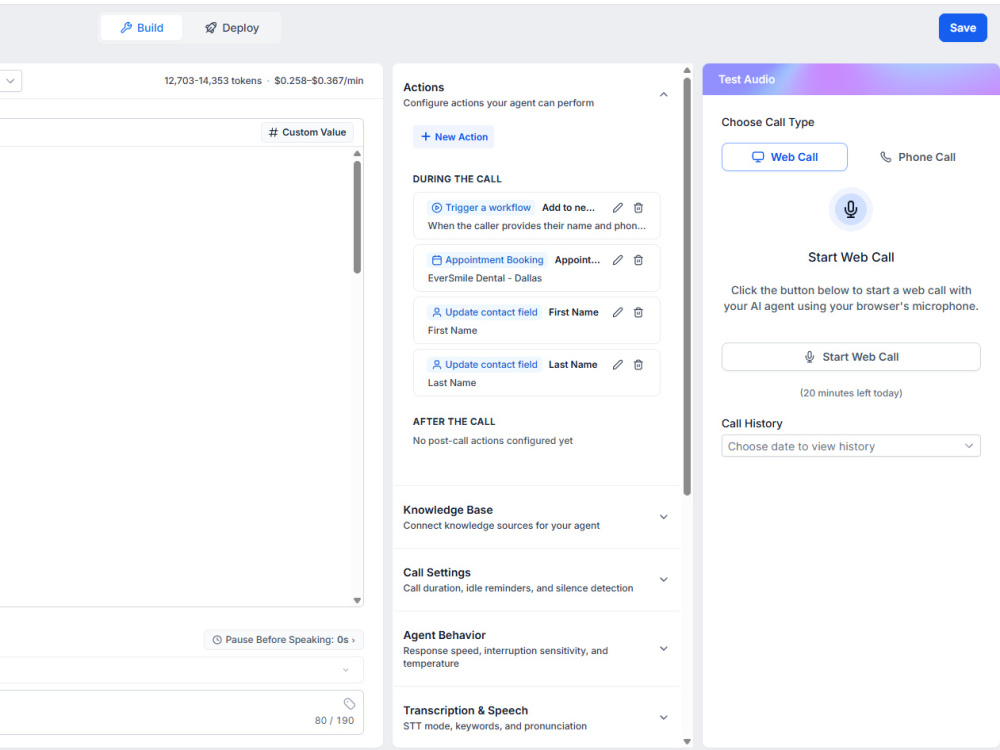This screenshot has height=750, width=1000.
Task: Click the settings panel scroll-down arrow
Action: pos(687,742)
